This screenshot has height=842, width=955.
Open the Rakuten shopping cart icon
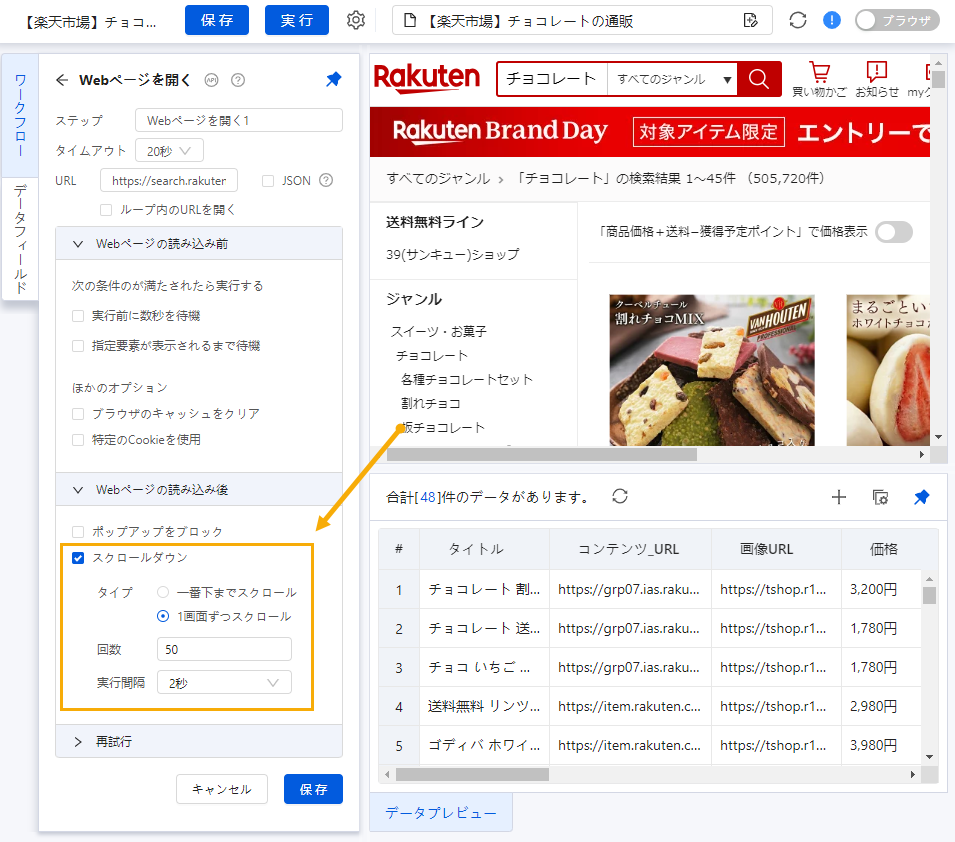click(820, 79)
